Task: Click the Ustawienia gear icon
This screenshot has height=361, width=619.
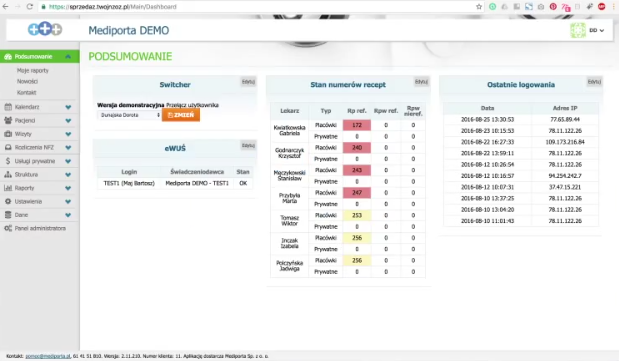Action: tap(8, 201)
